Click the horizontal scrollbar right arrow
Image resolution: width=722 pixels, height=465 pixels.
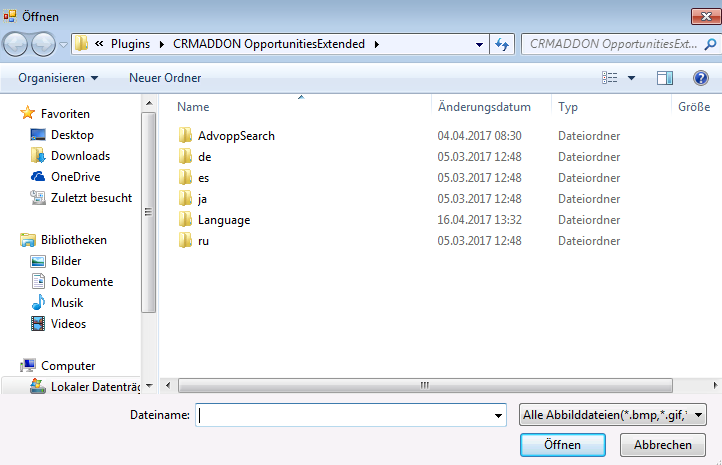click(x=715, y=385)
